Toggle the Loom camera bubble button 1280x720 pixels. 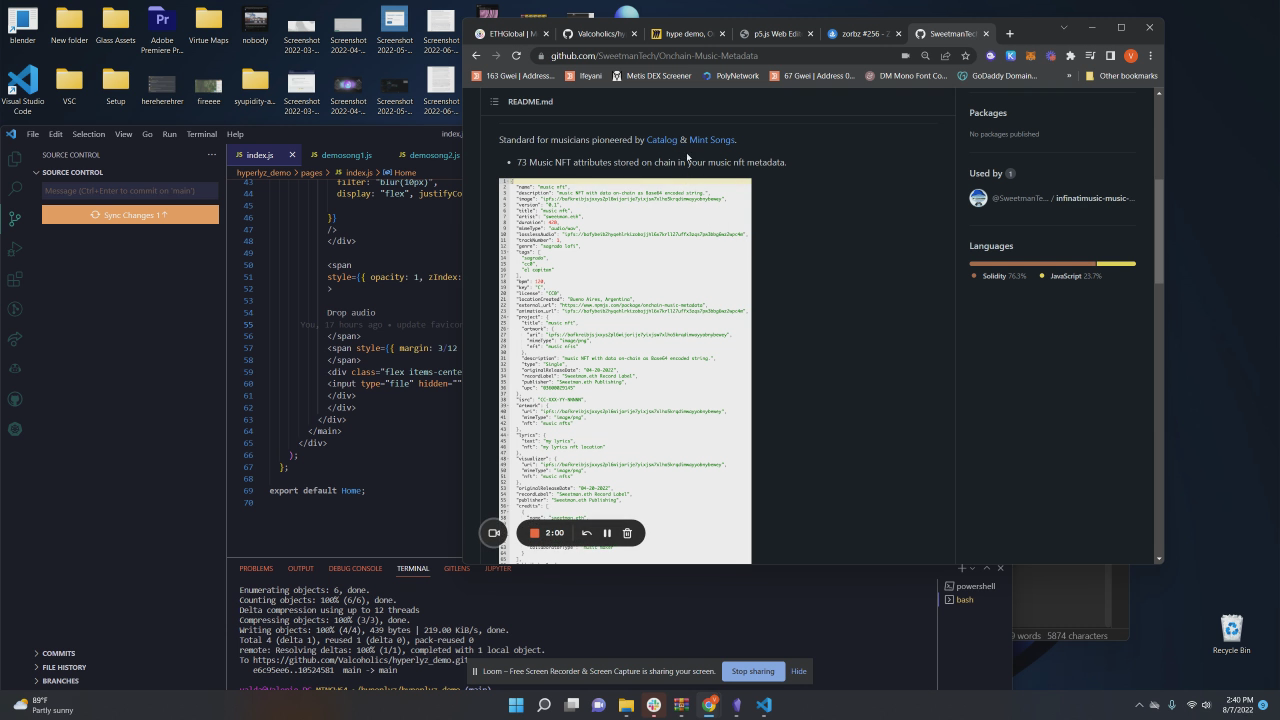click(x=494, y=533)
